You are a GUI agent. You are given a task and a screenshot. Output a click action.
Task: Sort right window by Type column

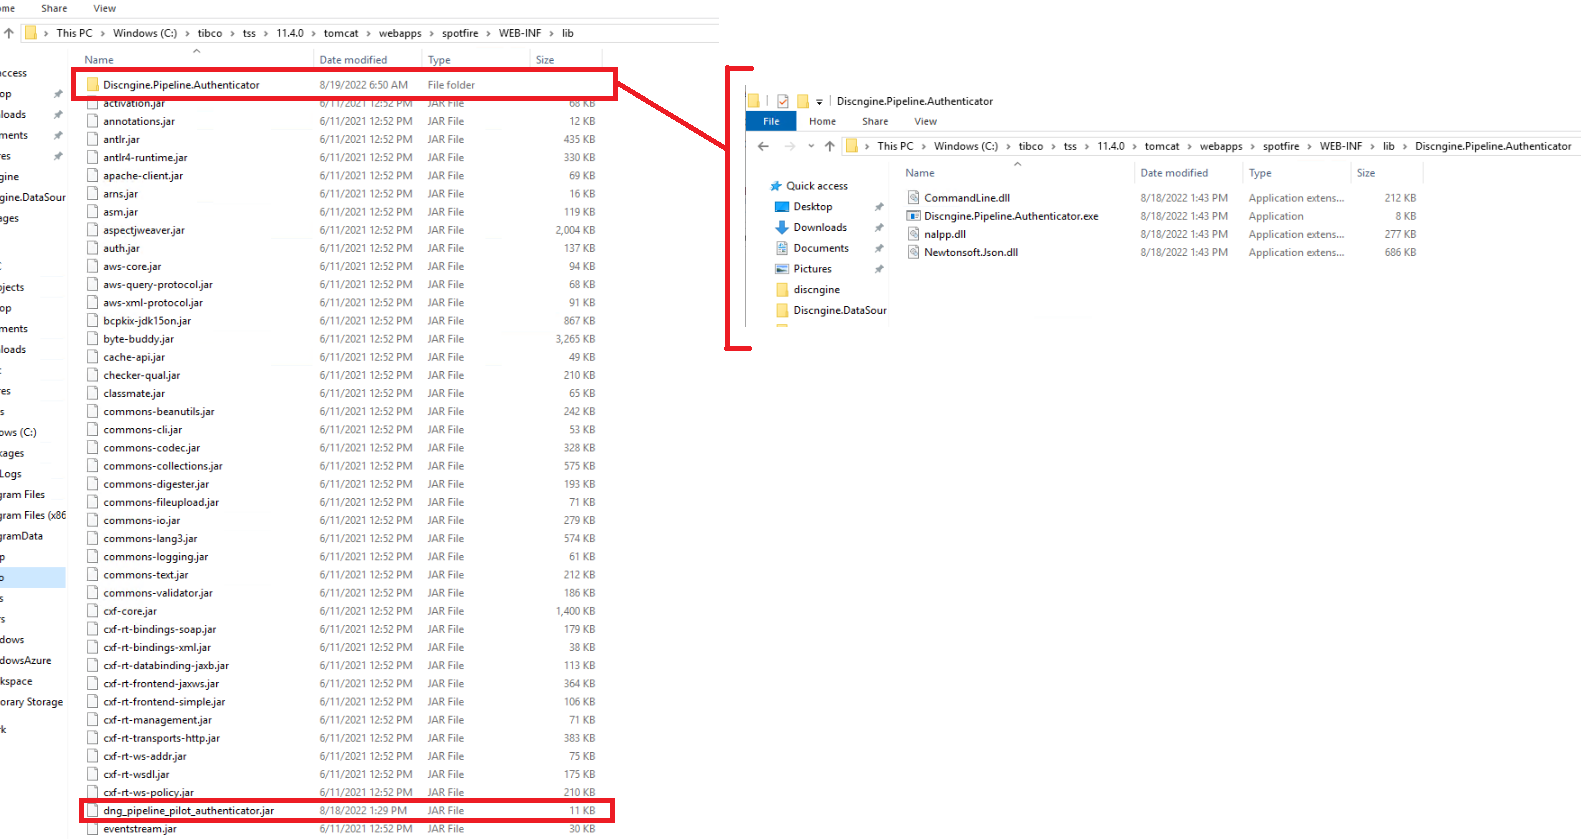click(1260, 173)
